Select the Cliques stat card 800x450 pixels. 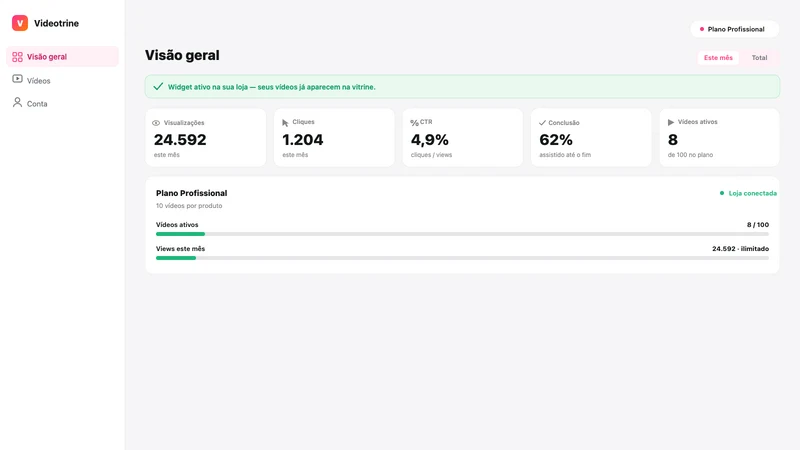click(334, 138)
